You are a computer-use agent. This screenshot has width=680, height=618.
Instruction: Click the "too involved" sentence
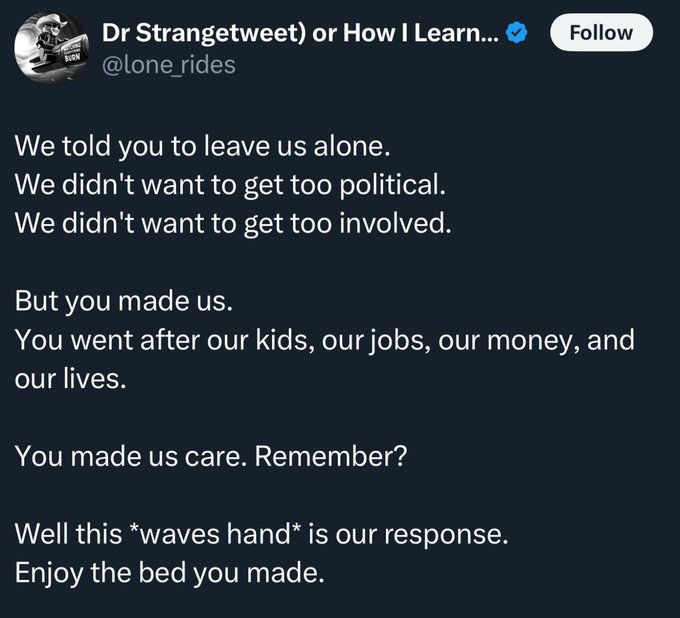pyautogui.click(x=233, y=223)
